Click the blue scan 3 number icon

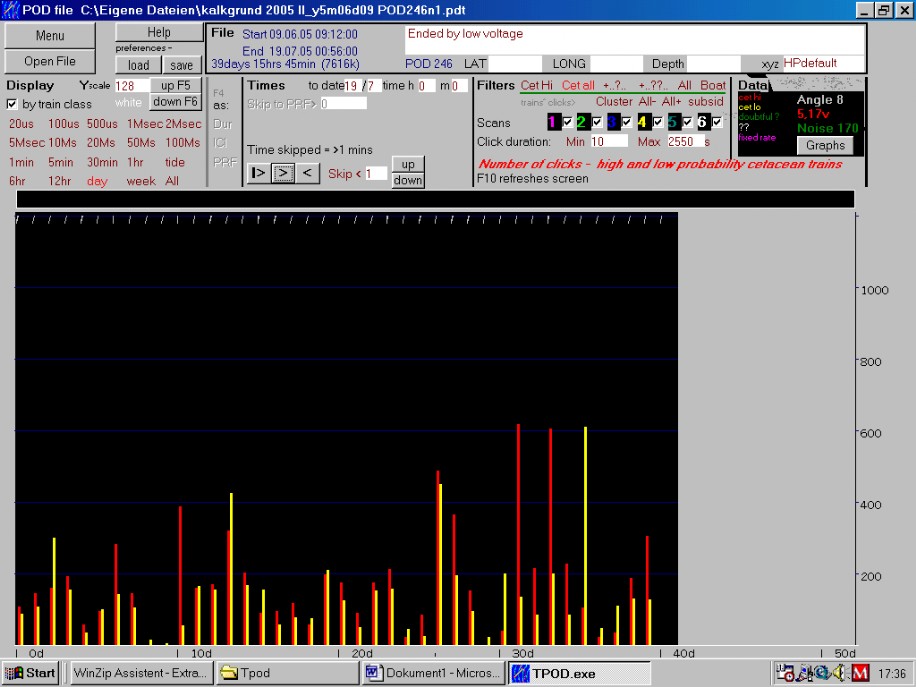coord(613,122)
